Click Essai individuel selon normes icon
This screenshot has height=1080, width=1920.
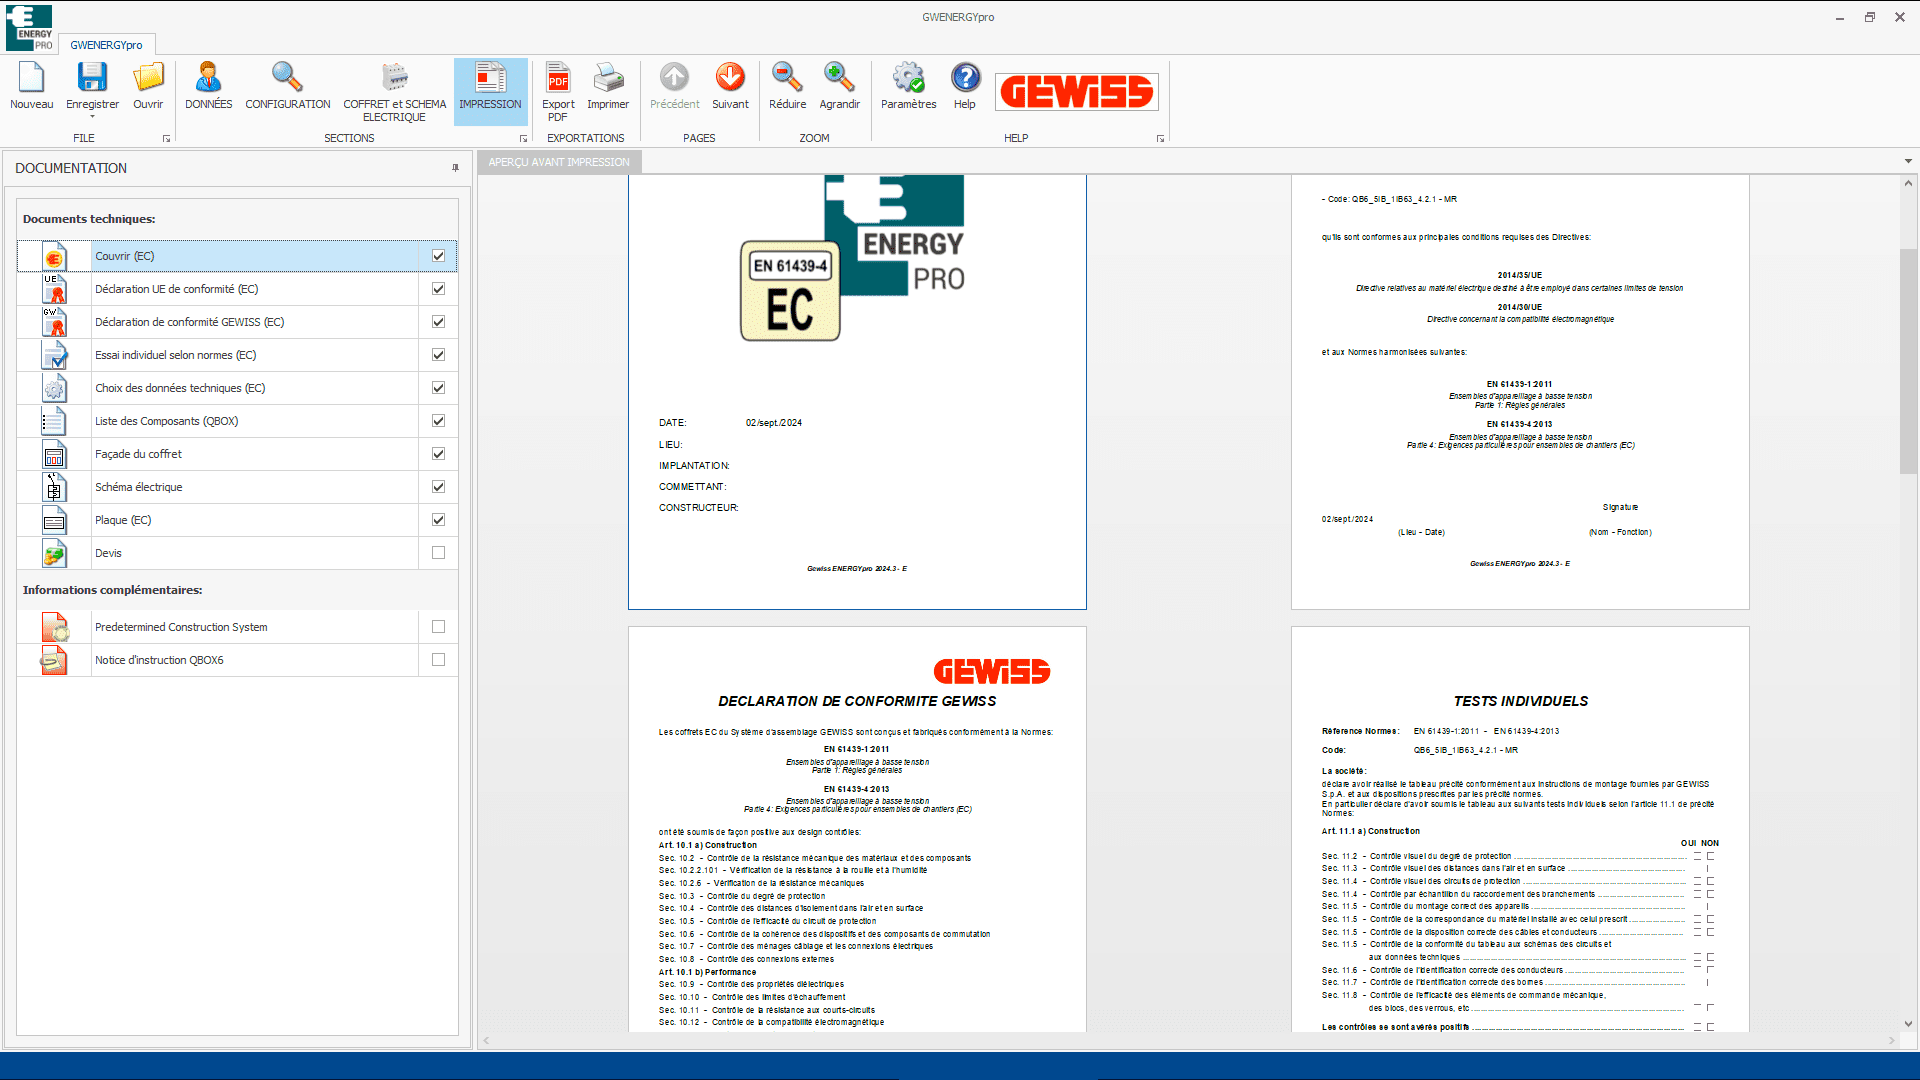pos(54,355)
